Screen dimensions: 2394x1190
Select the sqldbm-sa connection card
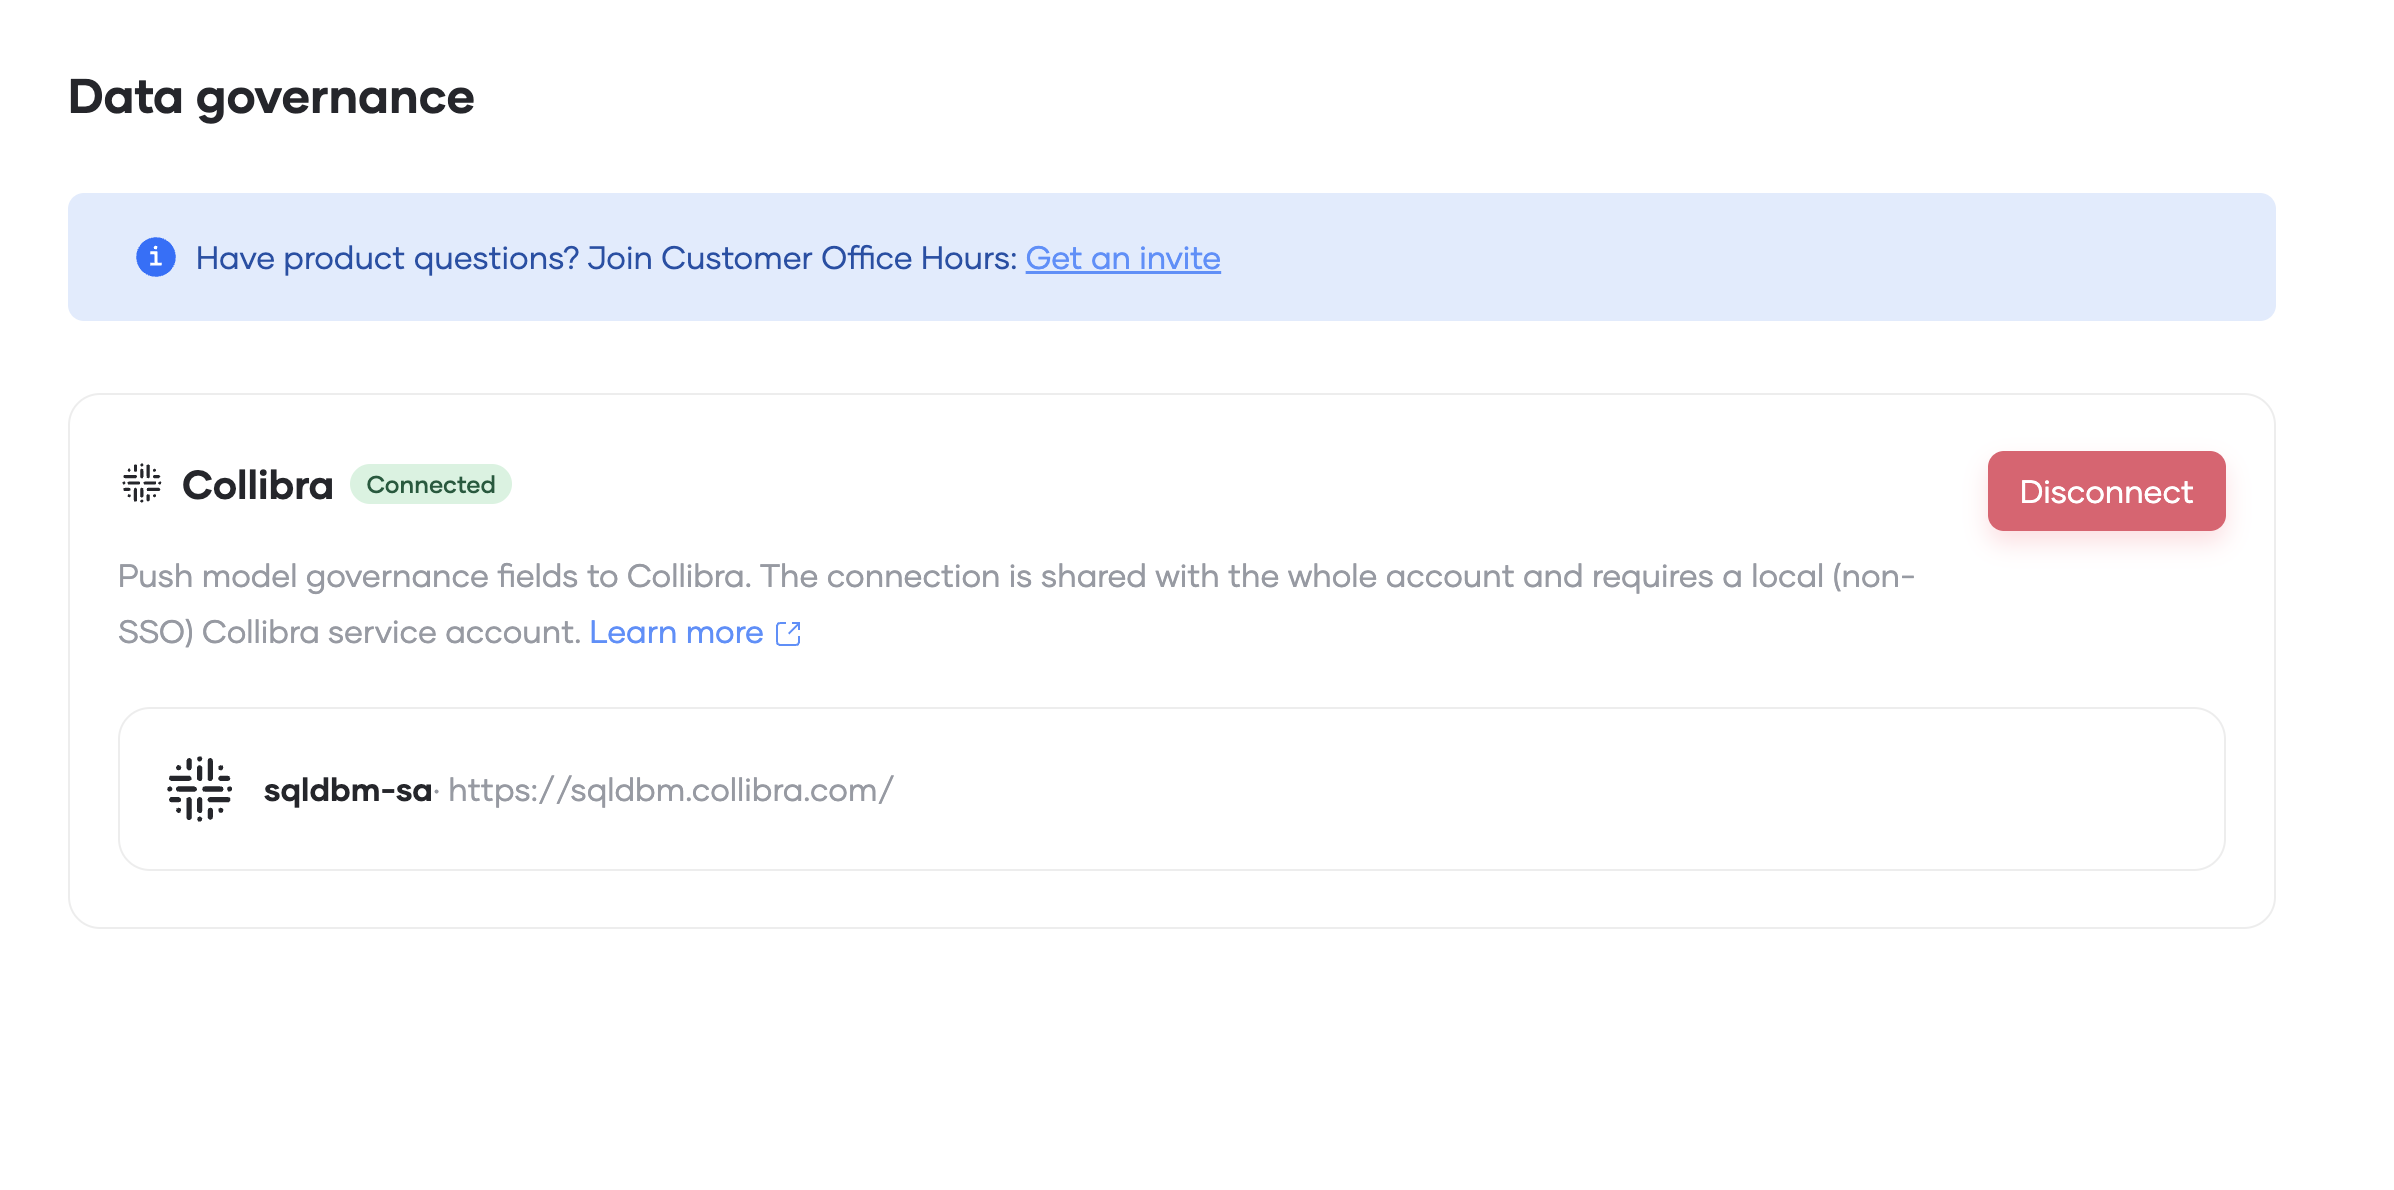(1172, 789)
